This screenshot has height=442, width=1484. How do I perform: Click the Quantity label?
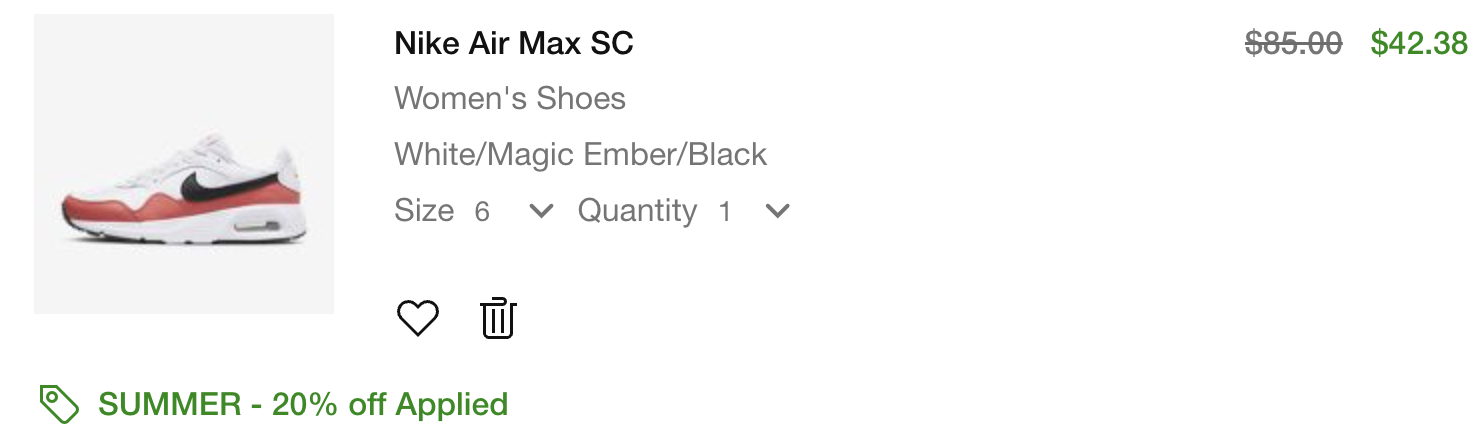click(x=637, y=211)
